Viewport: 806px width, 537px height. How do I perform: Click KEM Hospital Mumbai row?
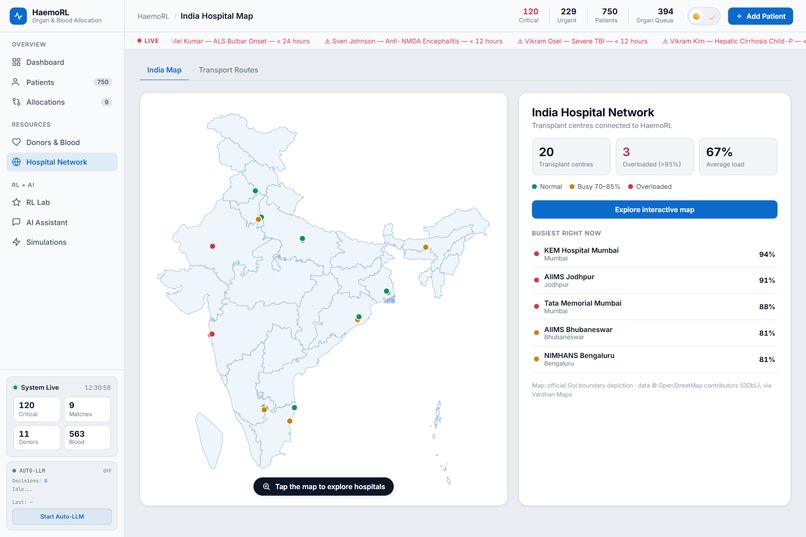[x=654, y=254]
